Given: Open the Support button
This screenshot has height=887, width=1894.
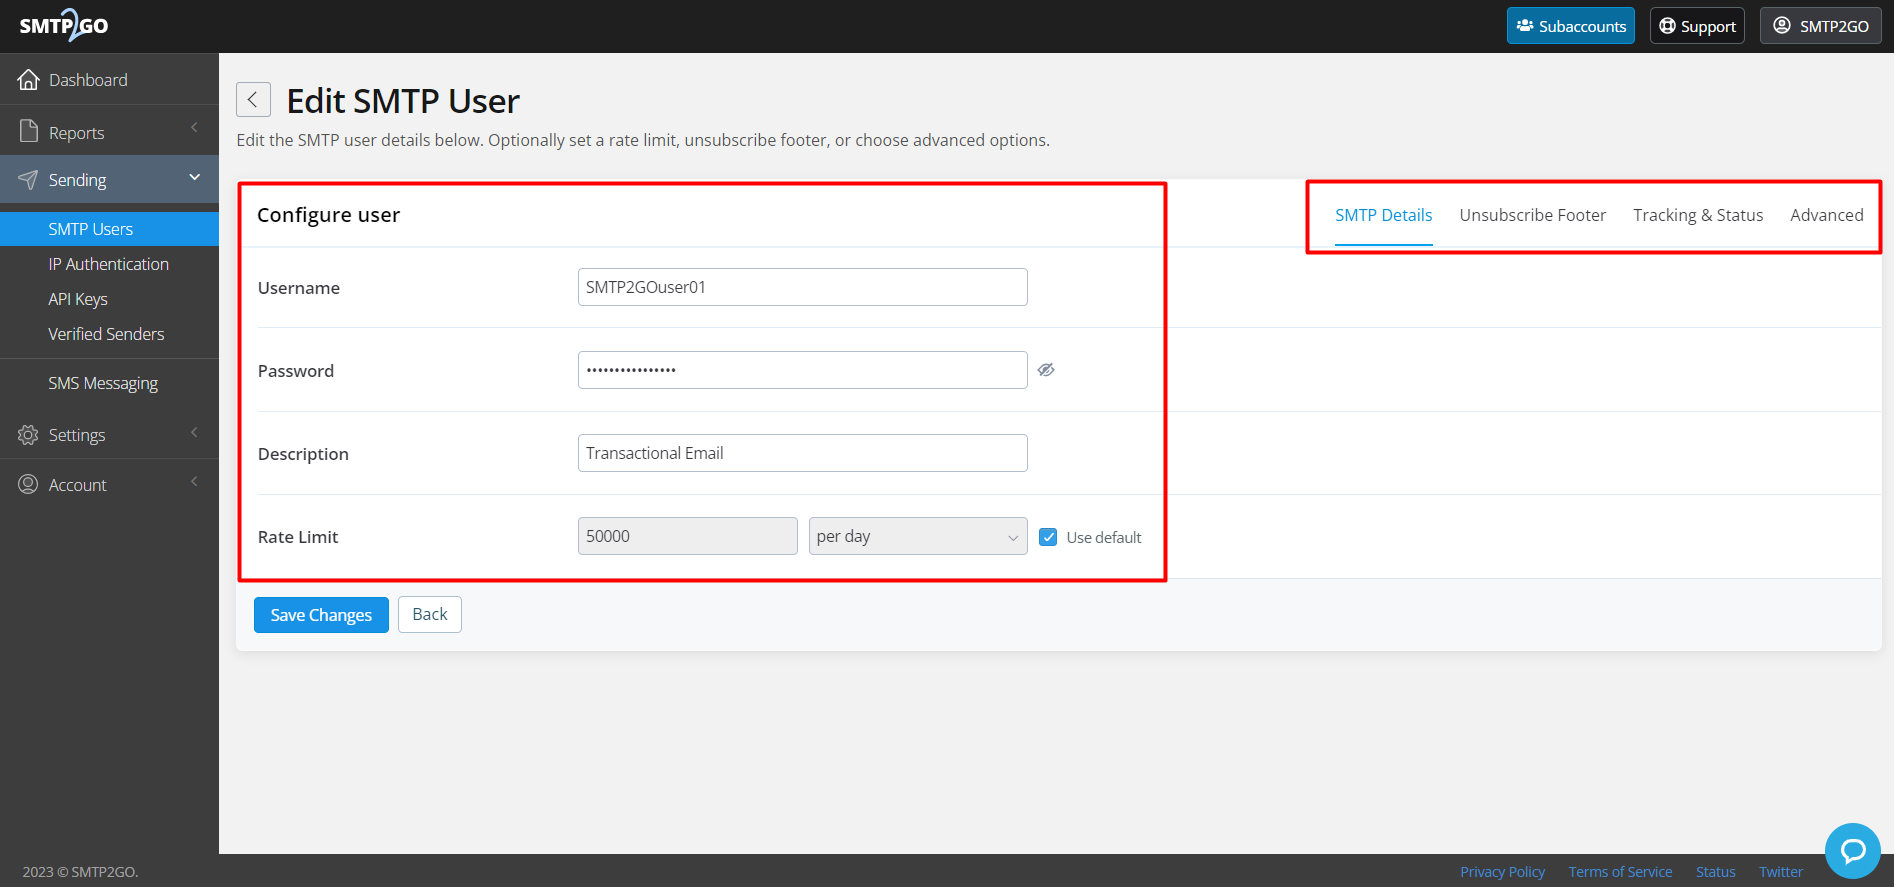Looking at the screenshot, I should 1697,26.
